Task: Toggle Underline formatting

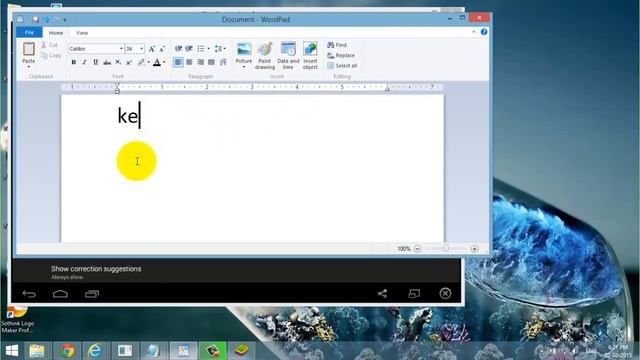Action: (x=96, y=62)
